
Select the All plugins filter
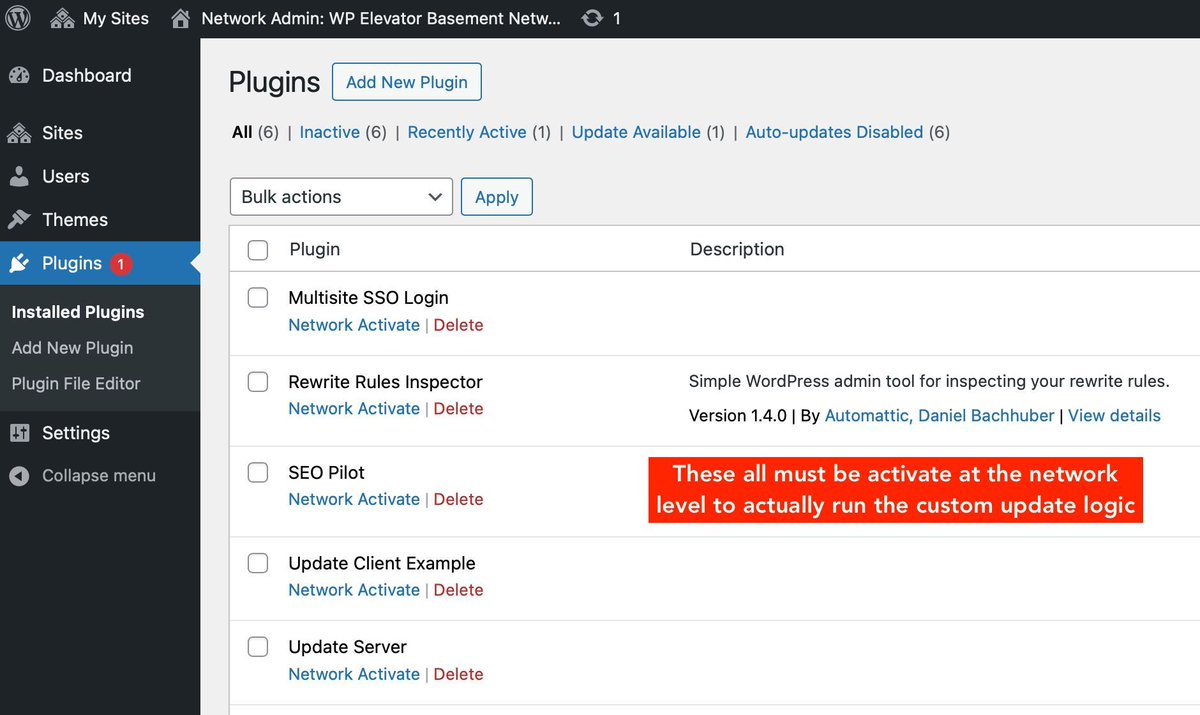coord(242,132)
